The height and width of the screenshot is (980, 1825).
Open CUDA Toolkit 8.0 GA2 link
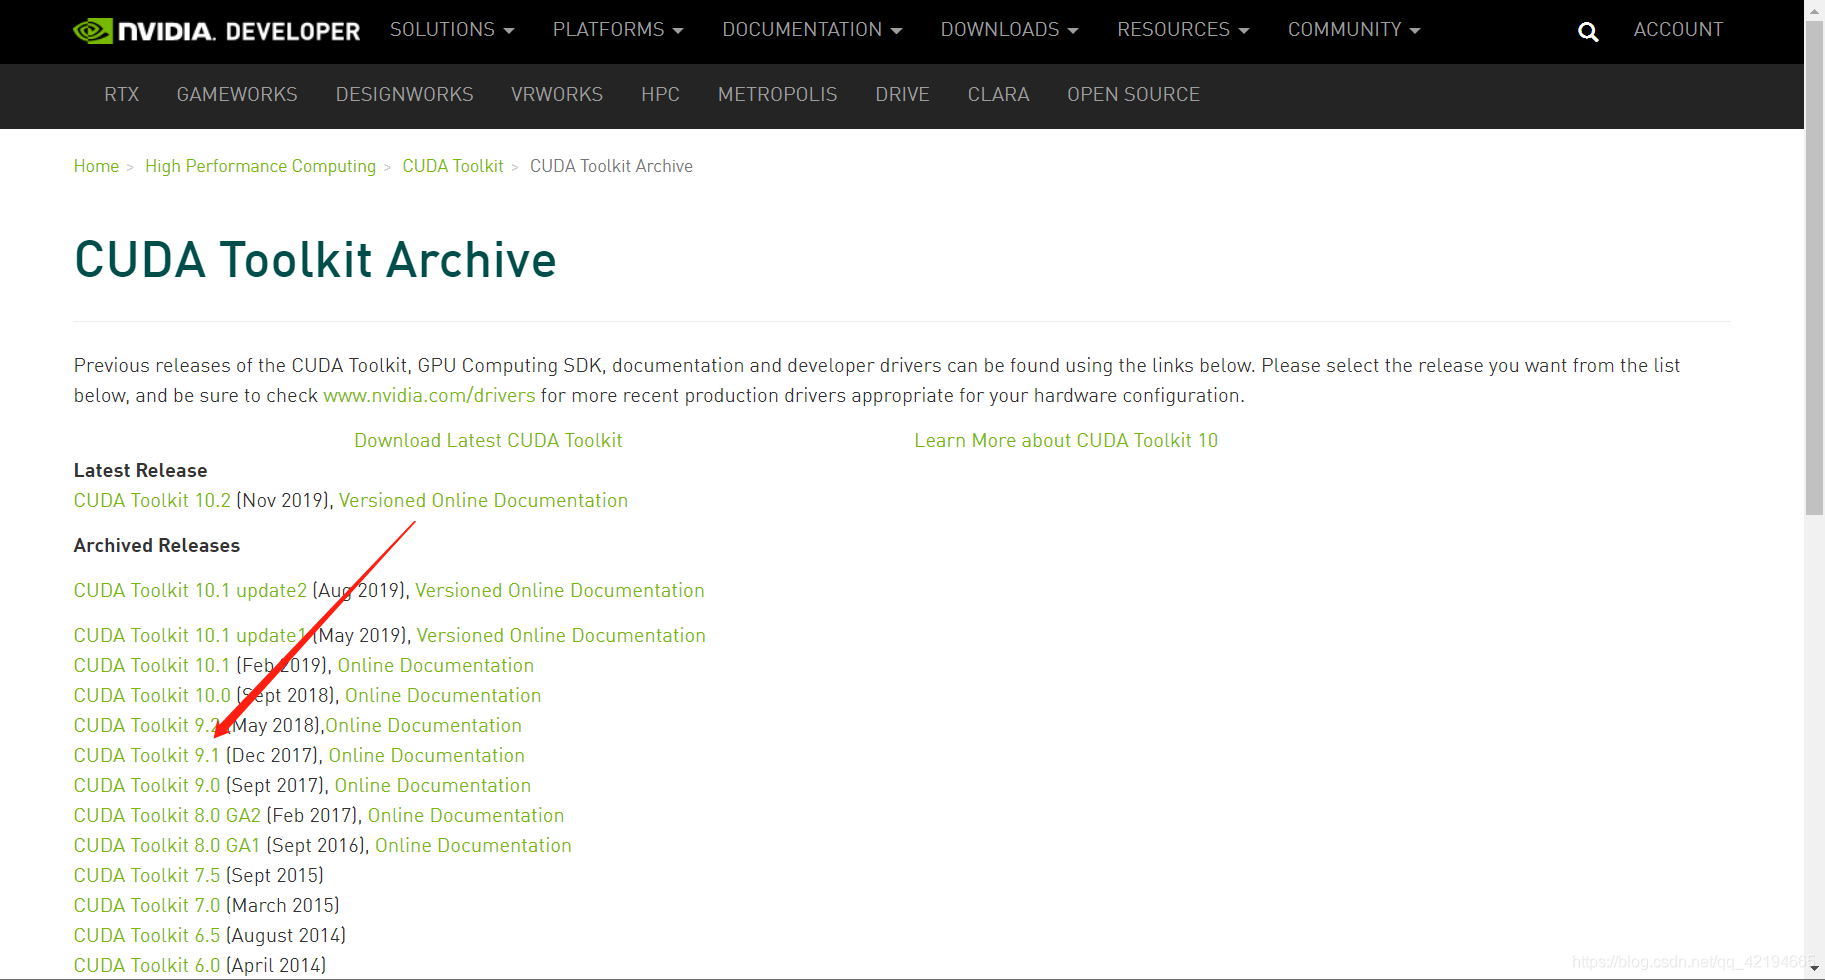(167, 815)
